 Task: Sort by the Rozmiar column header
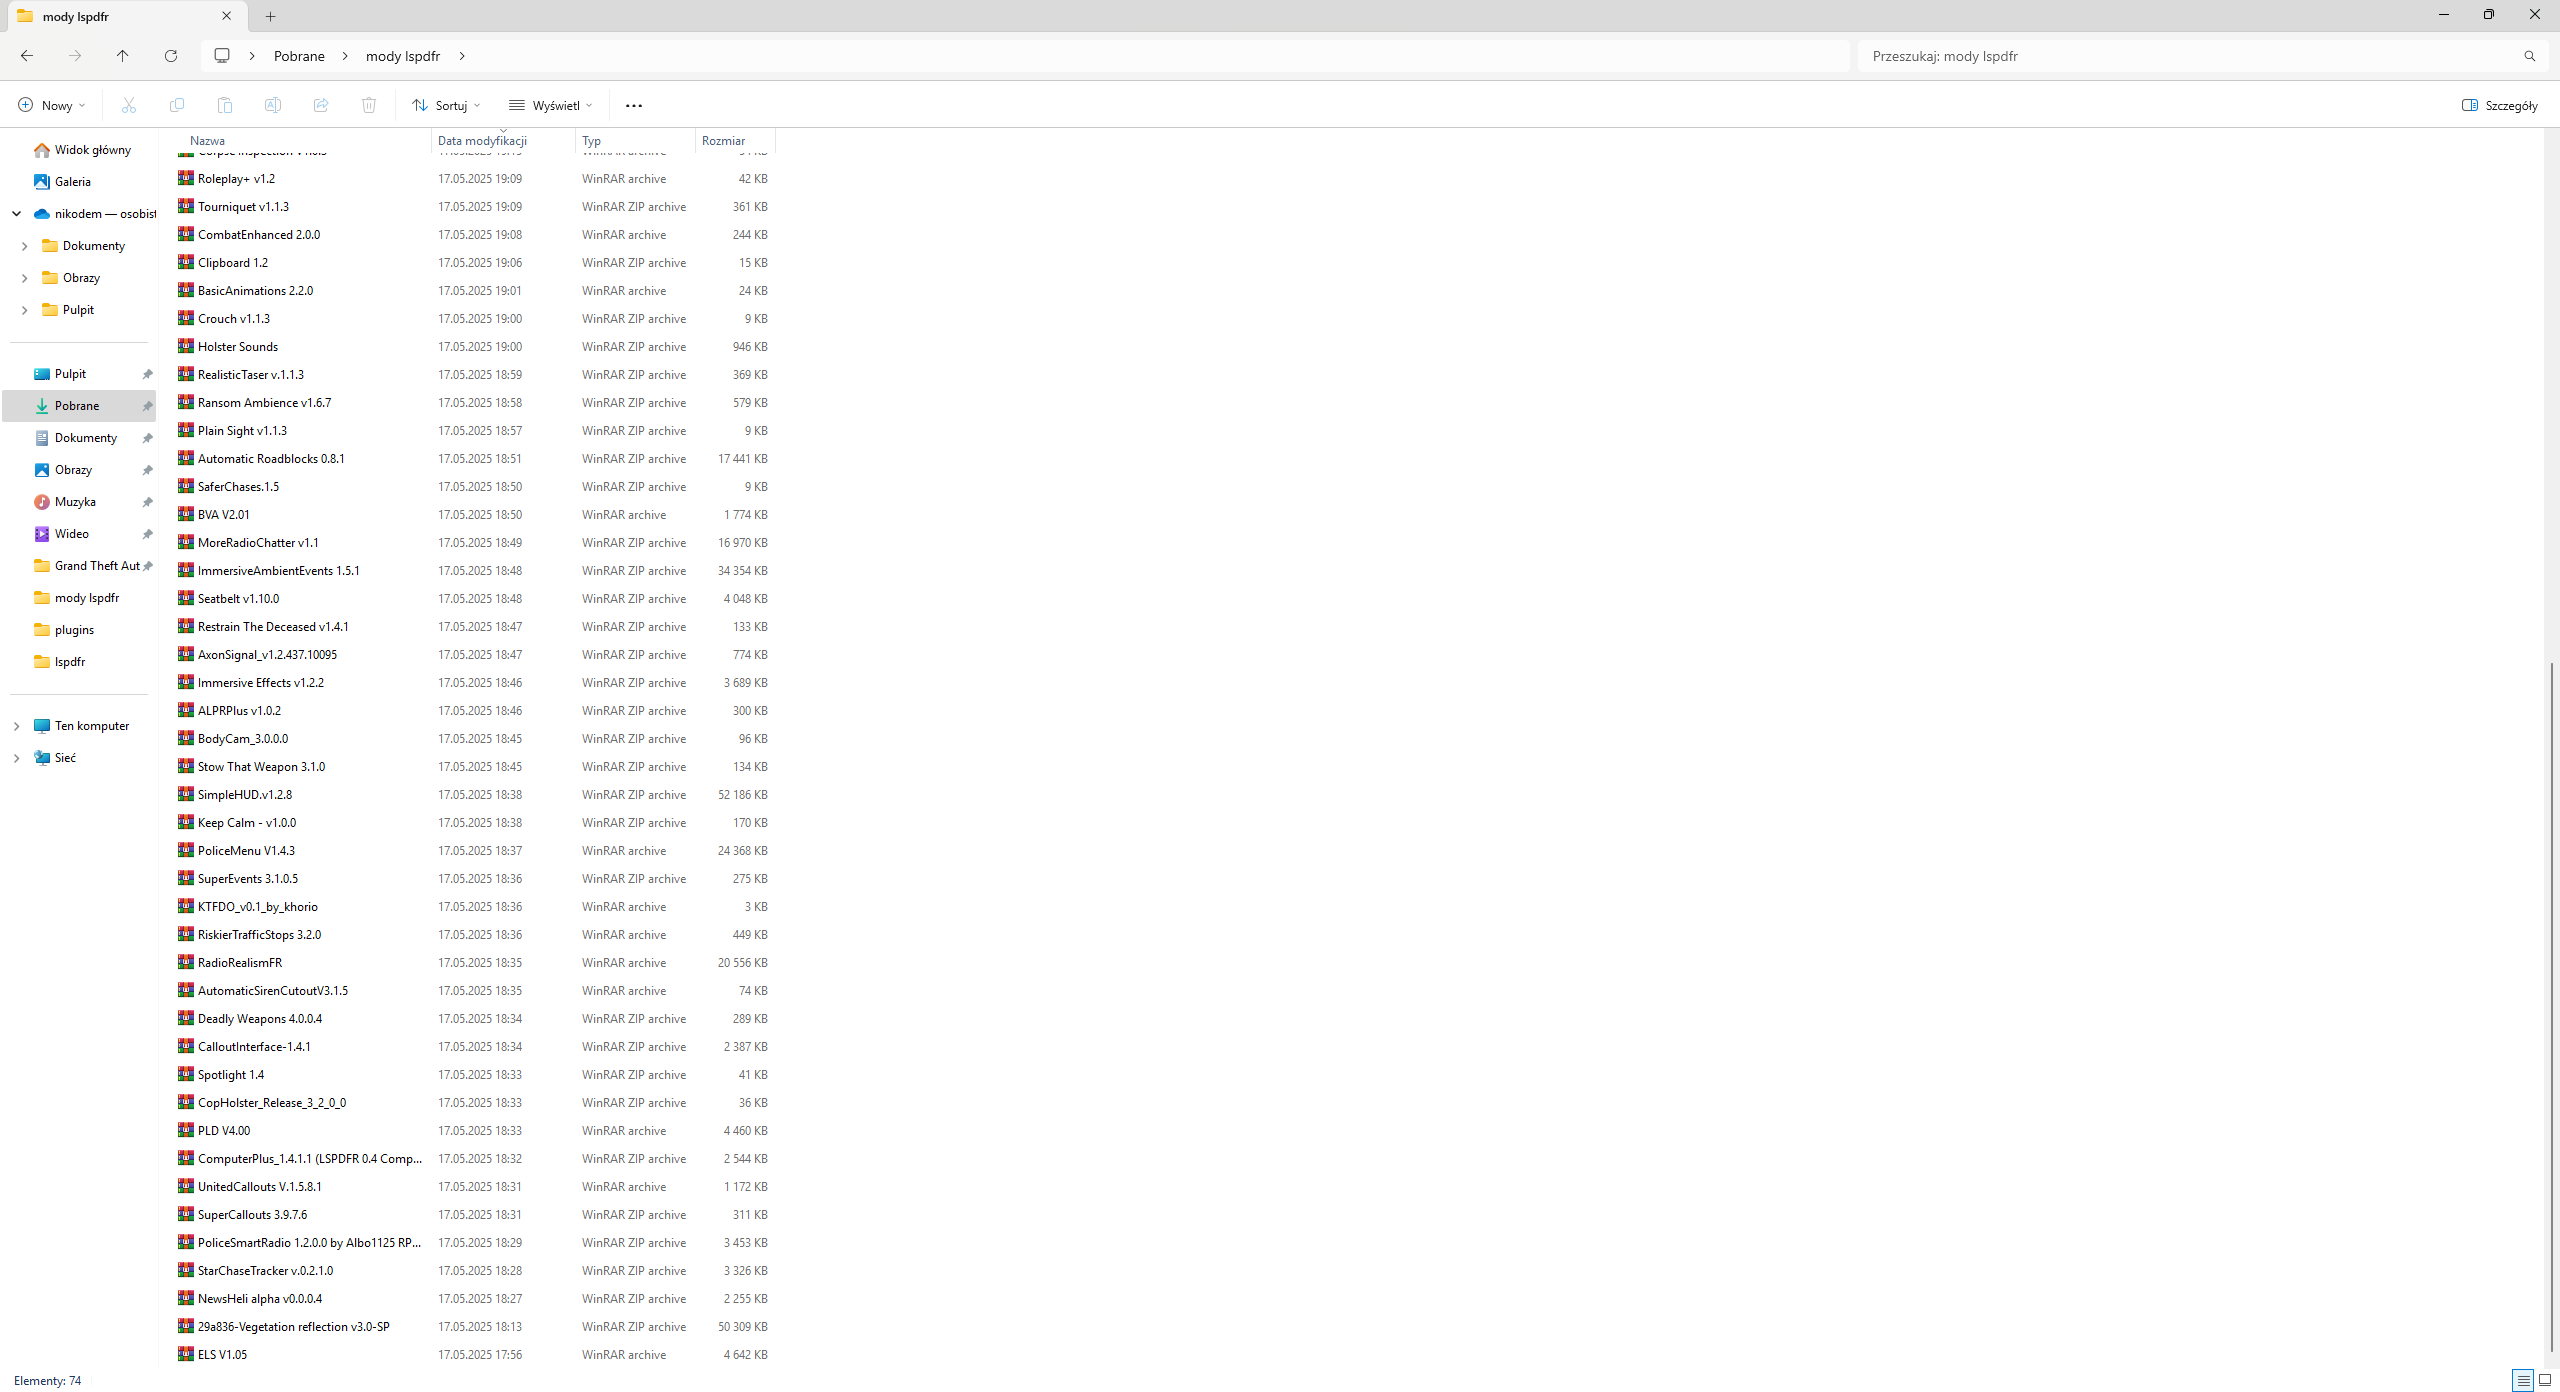click(723, 141)
